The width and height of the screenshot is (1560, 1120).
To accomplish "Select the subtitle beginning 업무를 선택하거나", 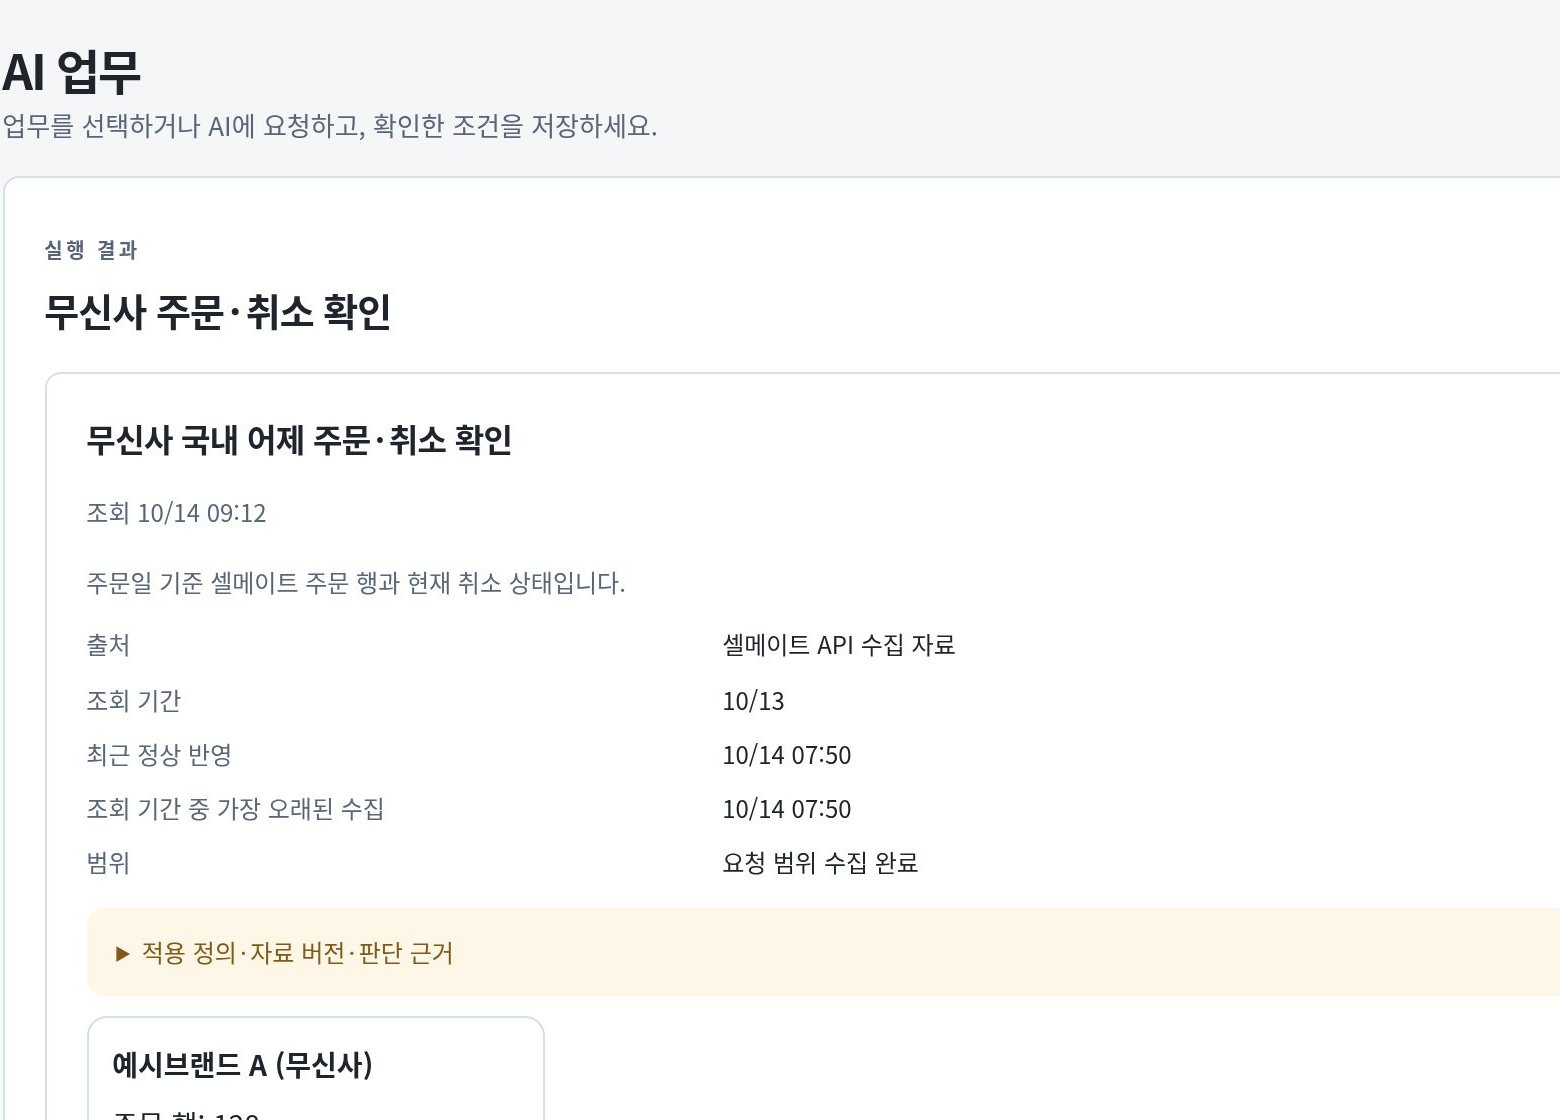I will tap(329, 126).
